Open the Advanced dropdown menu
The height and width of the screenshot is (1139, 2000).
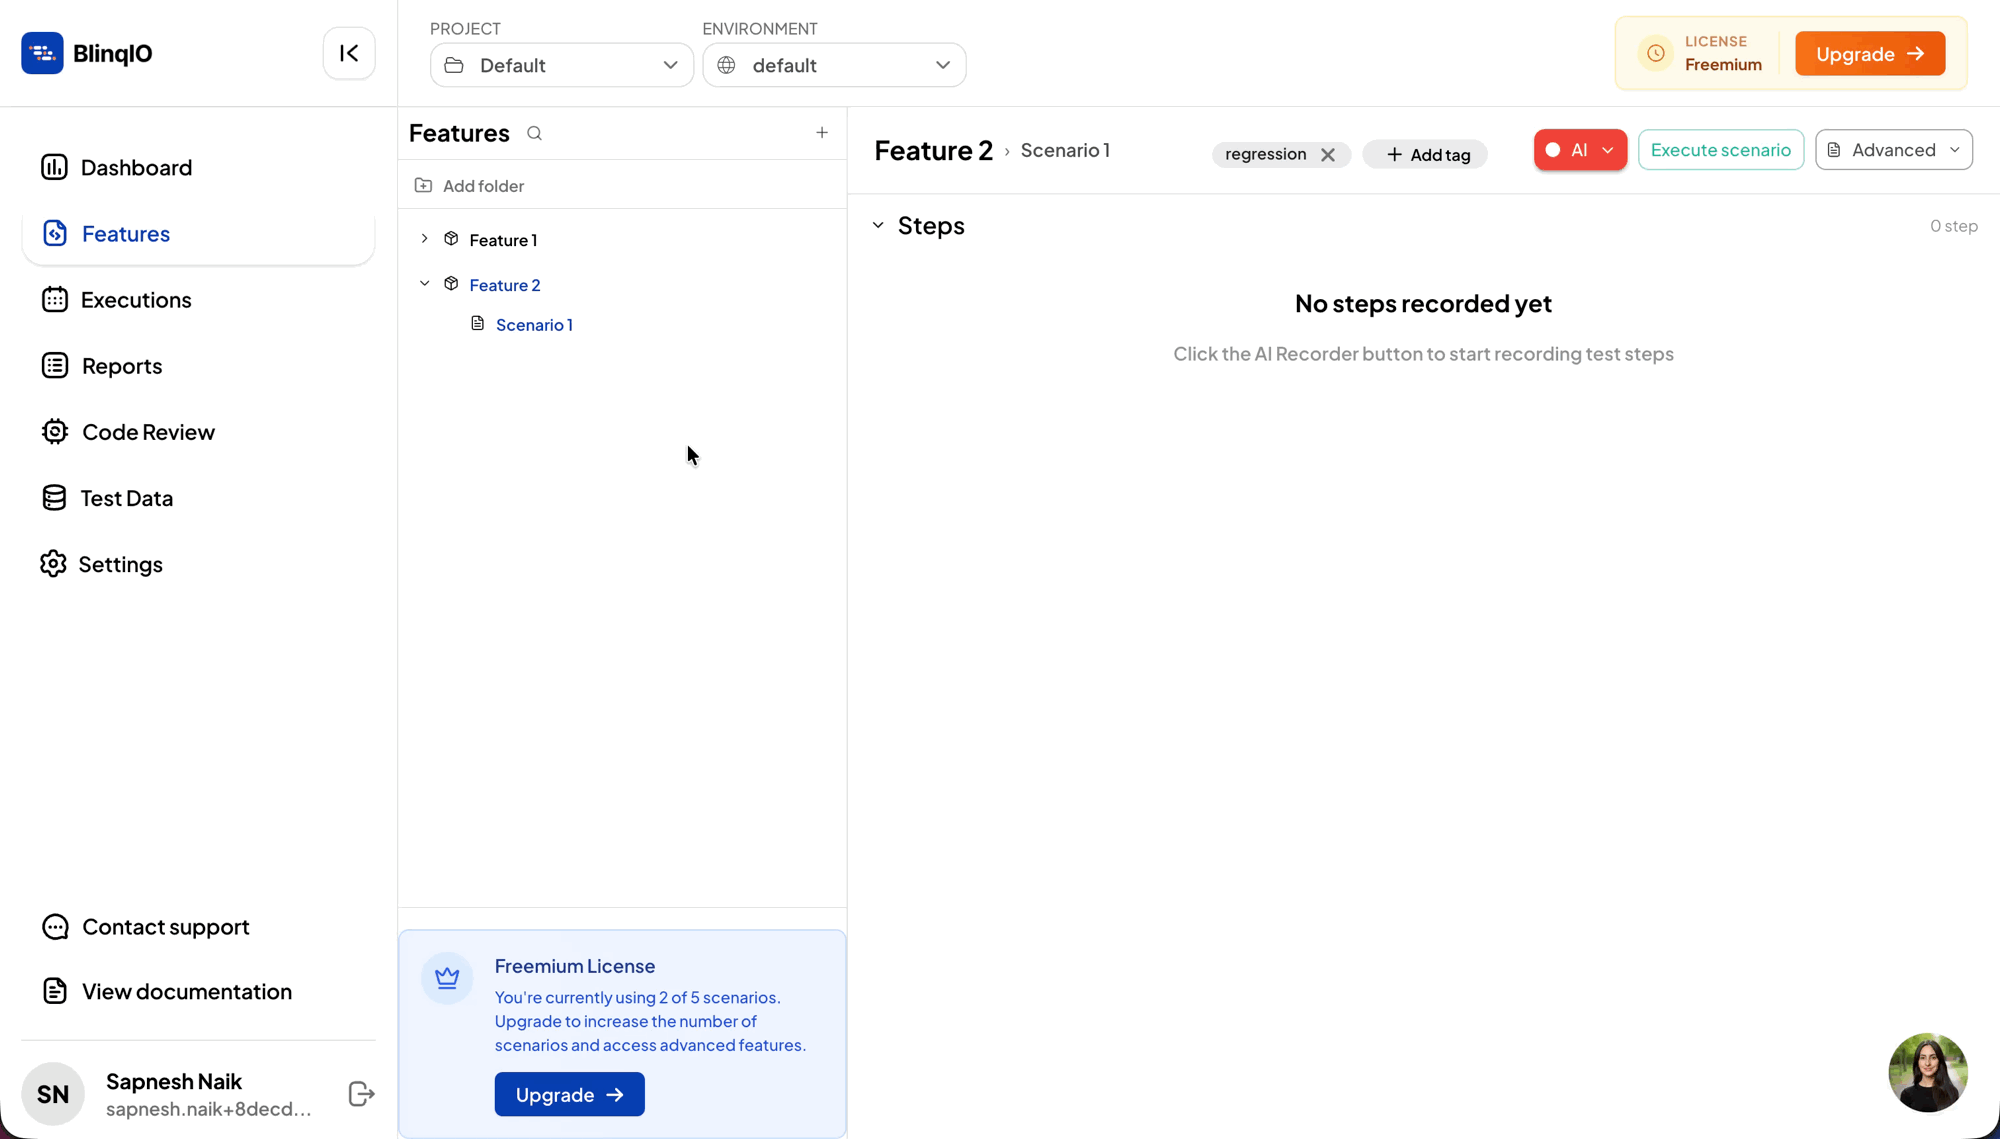point(1893,150)
